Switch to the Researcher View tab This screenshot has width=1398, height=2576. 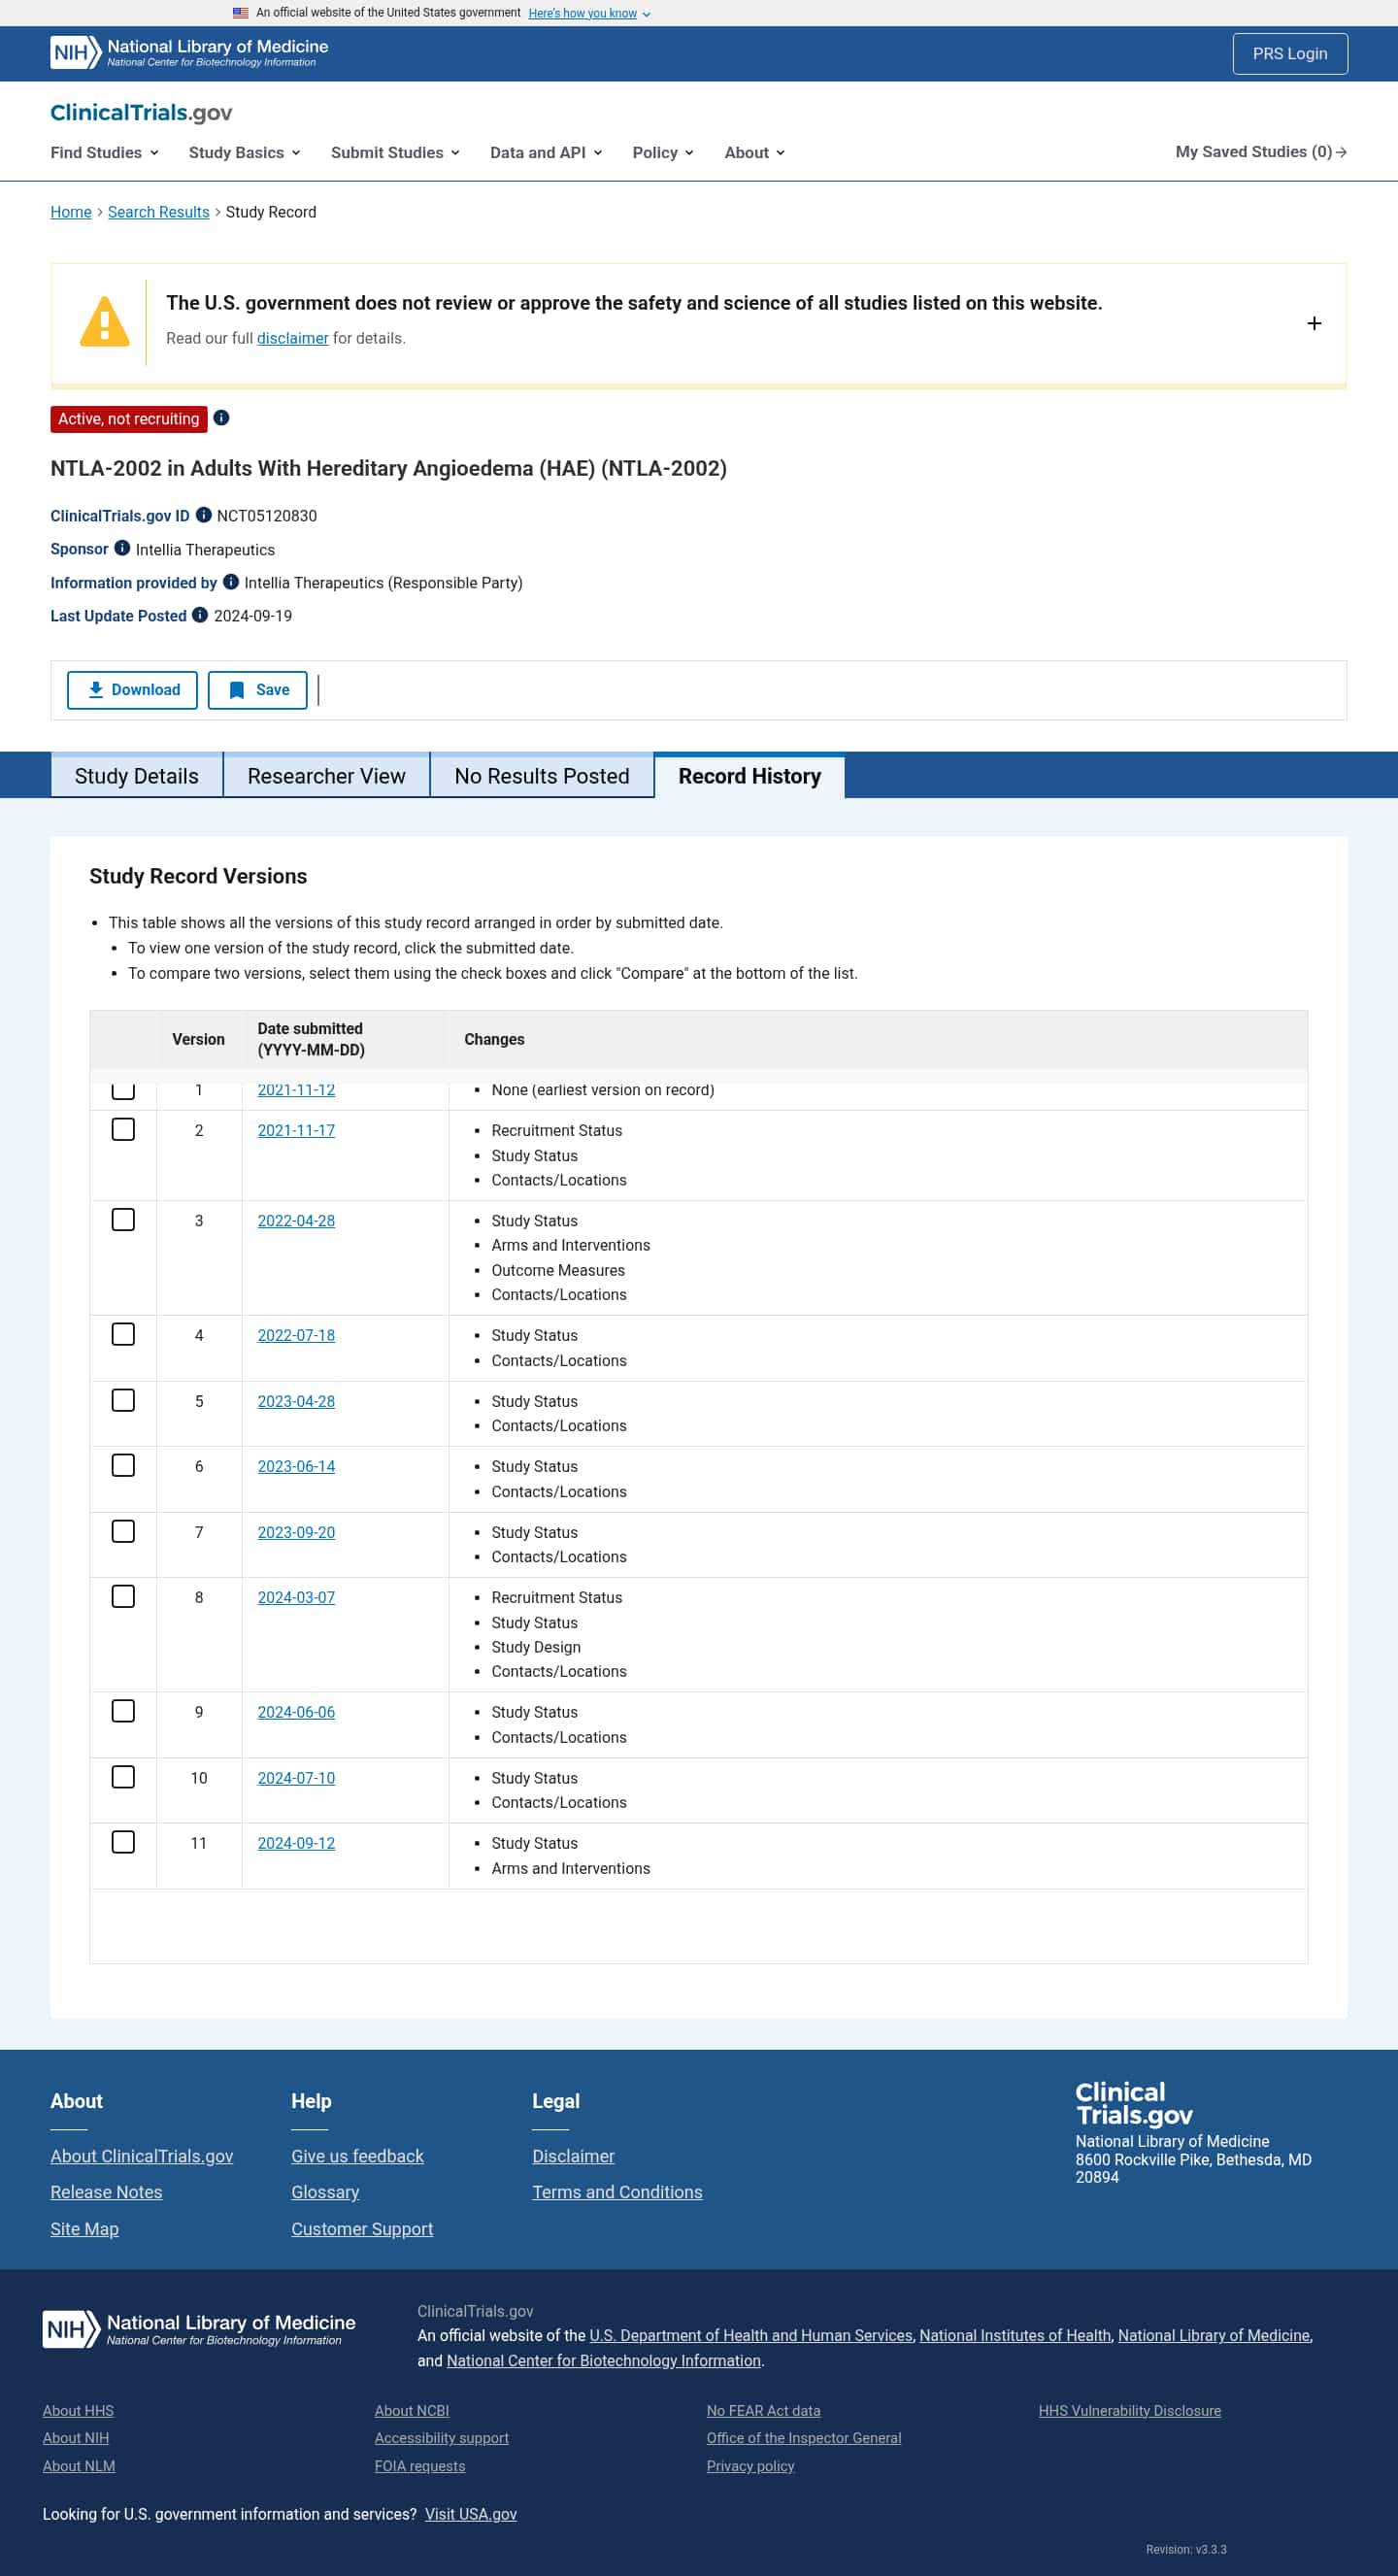click(326, 776)
